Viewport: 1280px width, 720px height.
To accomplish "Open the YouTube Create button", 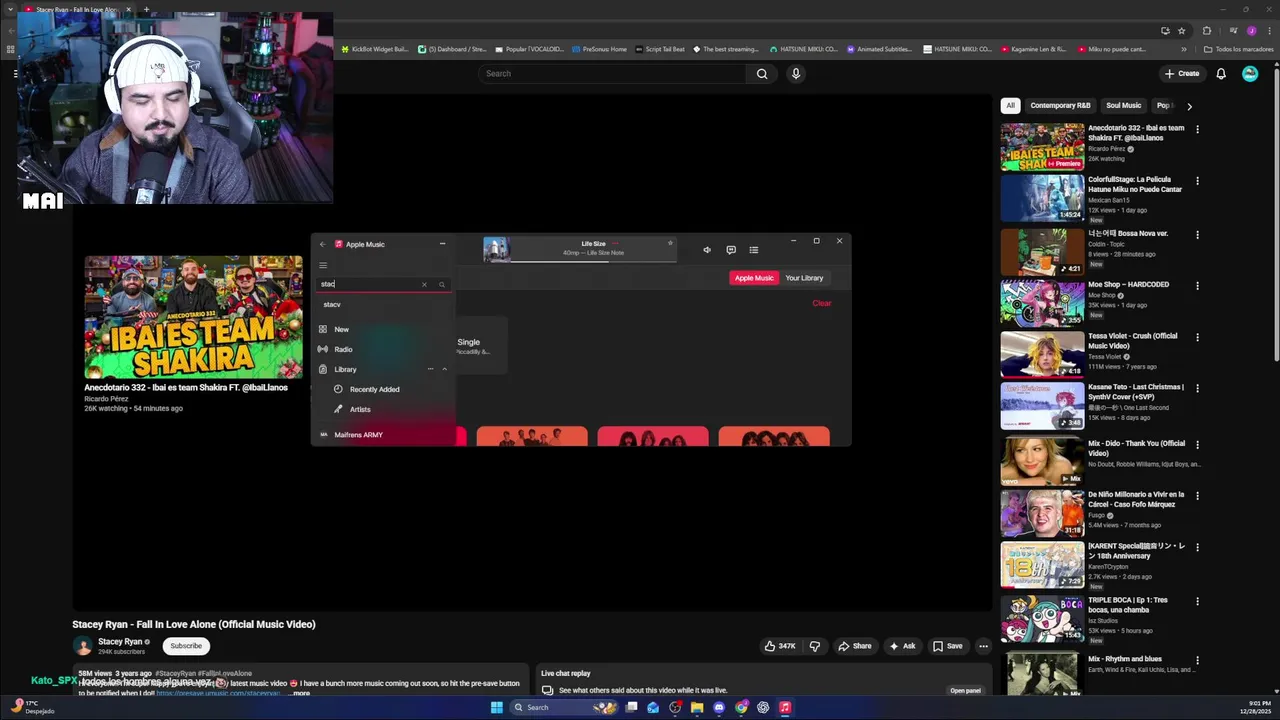I will [x=1181, y=73].
